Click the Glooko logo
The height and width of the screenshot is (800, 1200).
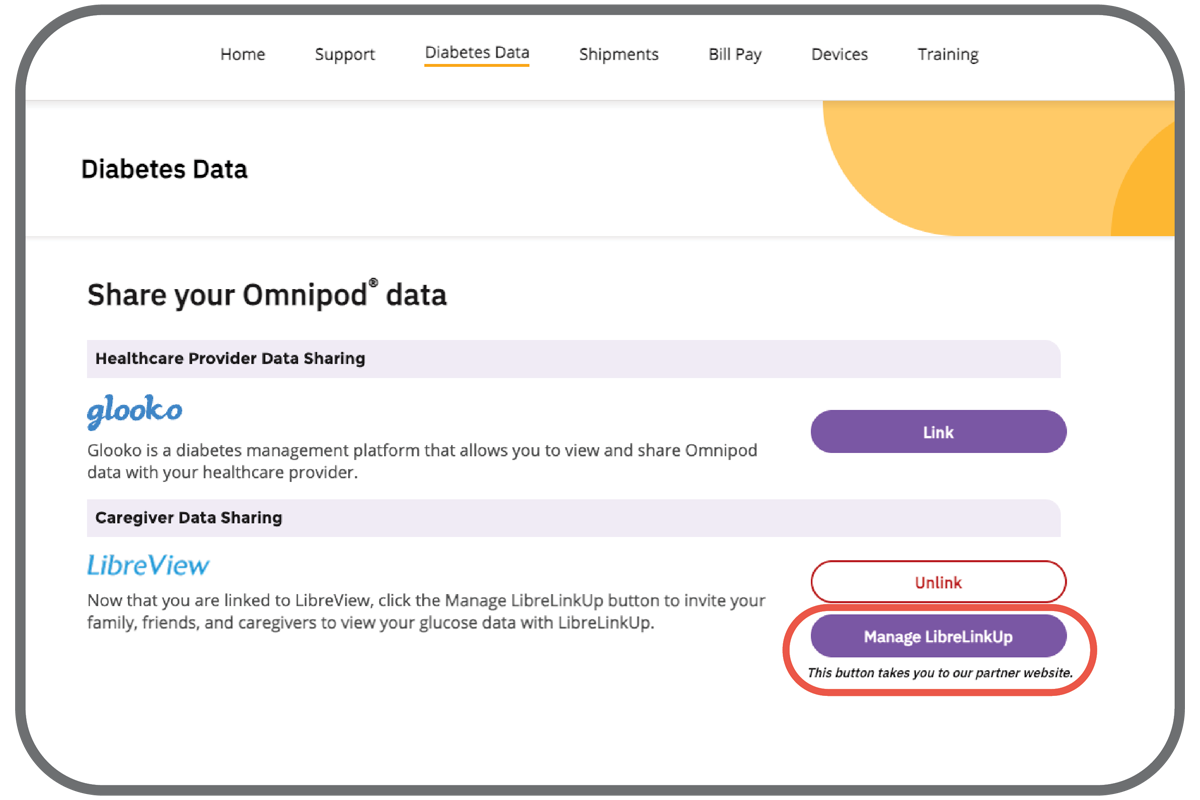pos(135,412)
